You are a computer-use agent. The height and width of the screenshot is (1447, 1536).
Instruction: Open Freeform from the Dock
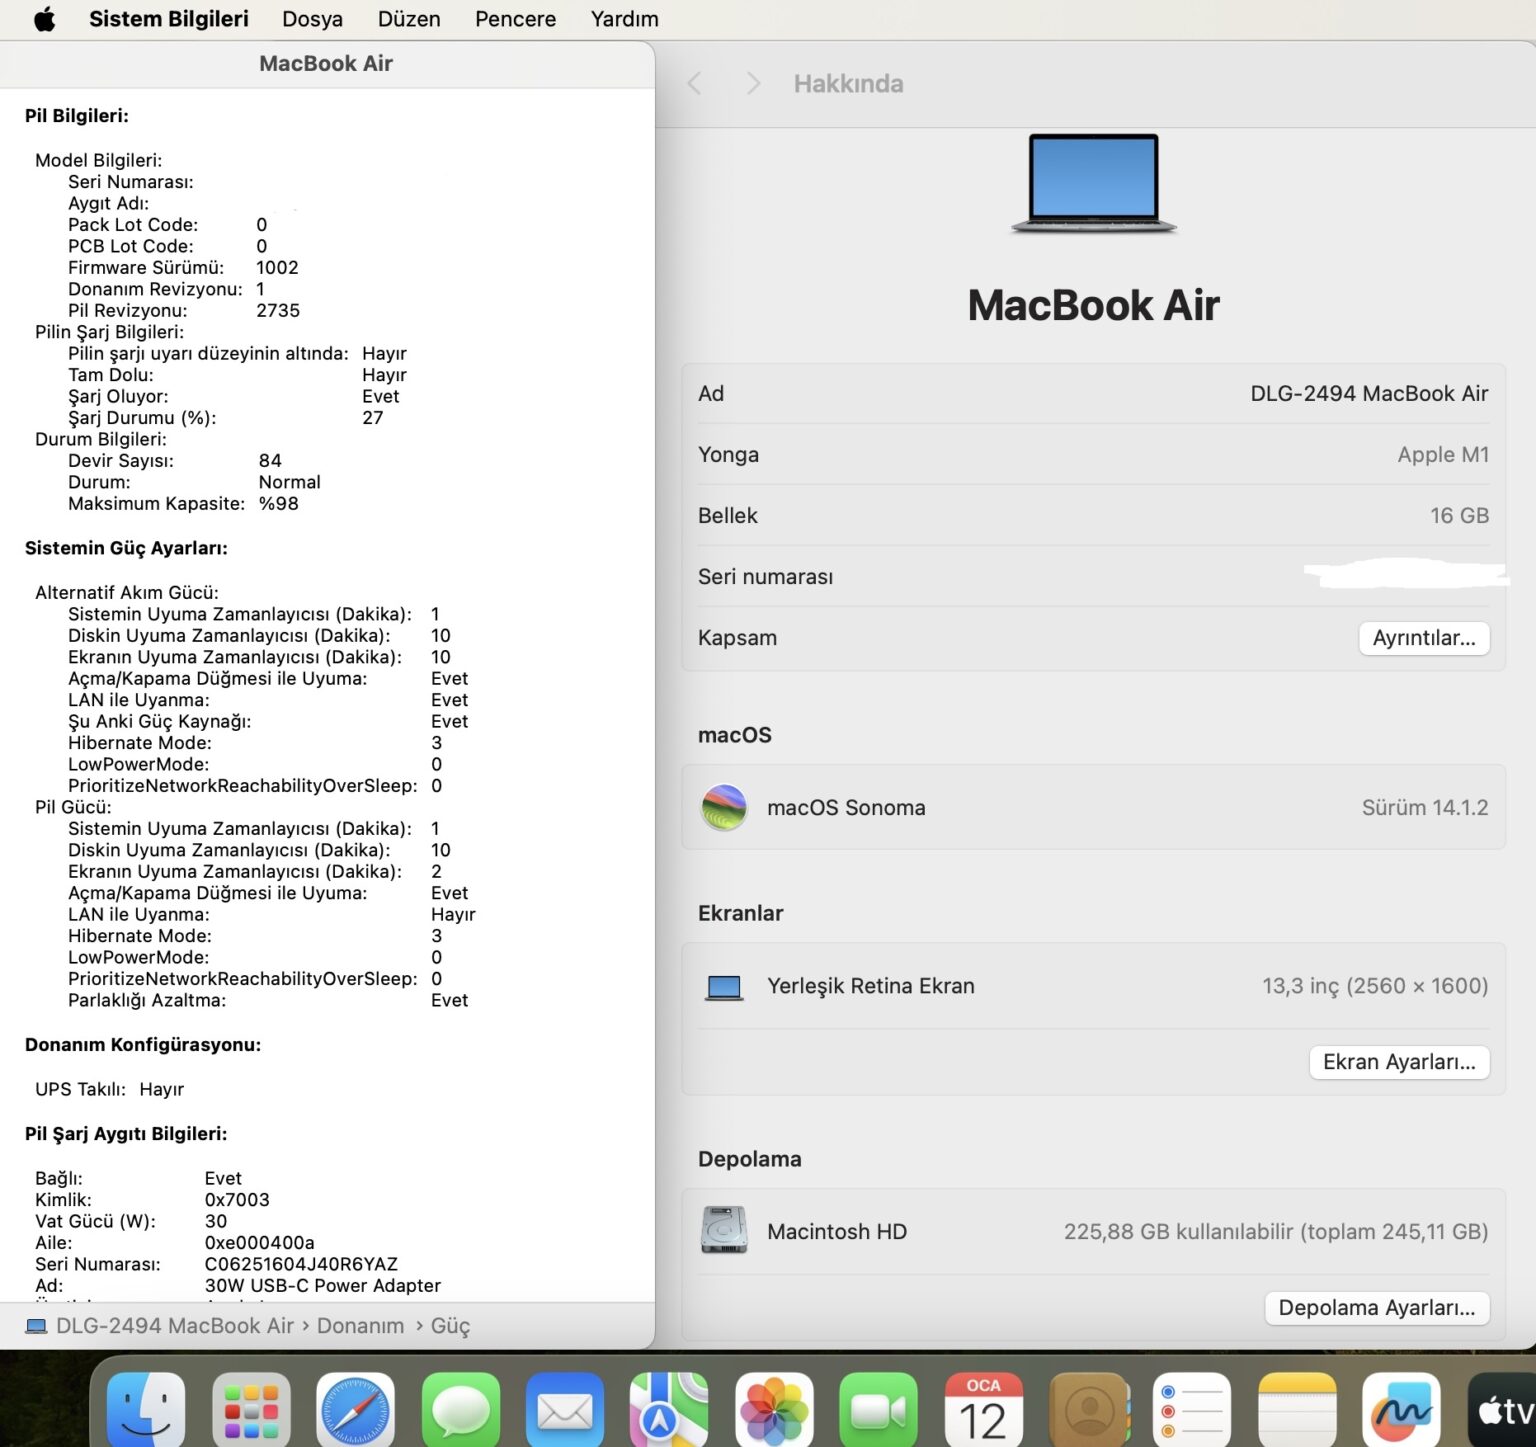(1401, 1410)
